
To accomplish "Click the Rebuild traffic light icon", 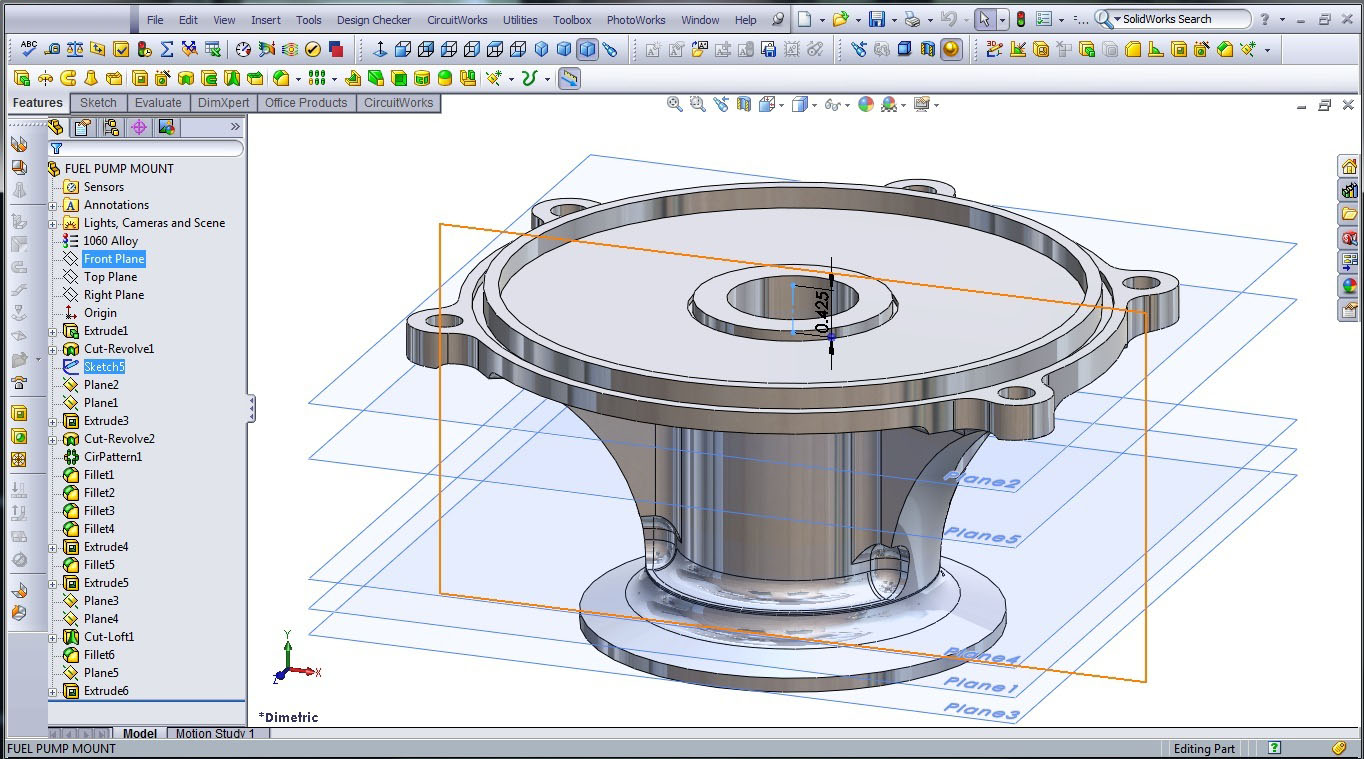I will pyautogui.click(x=1020, y=19).
